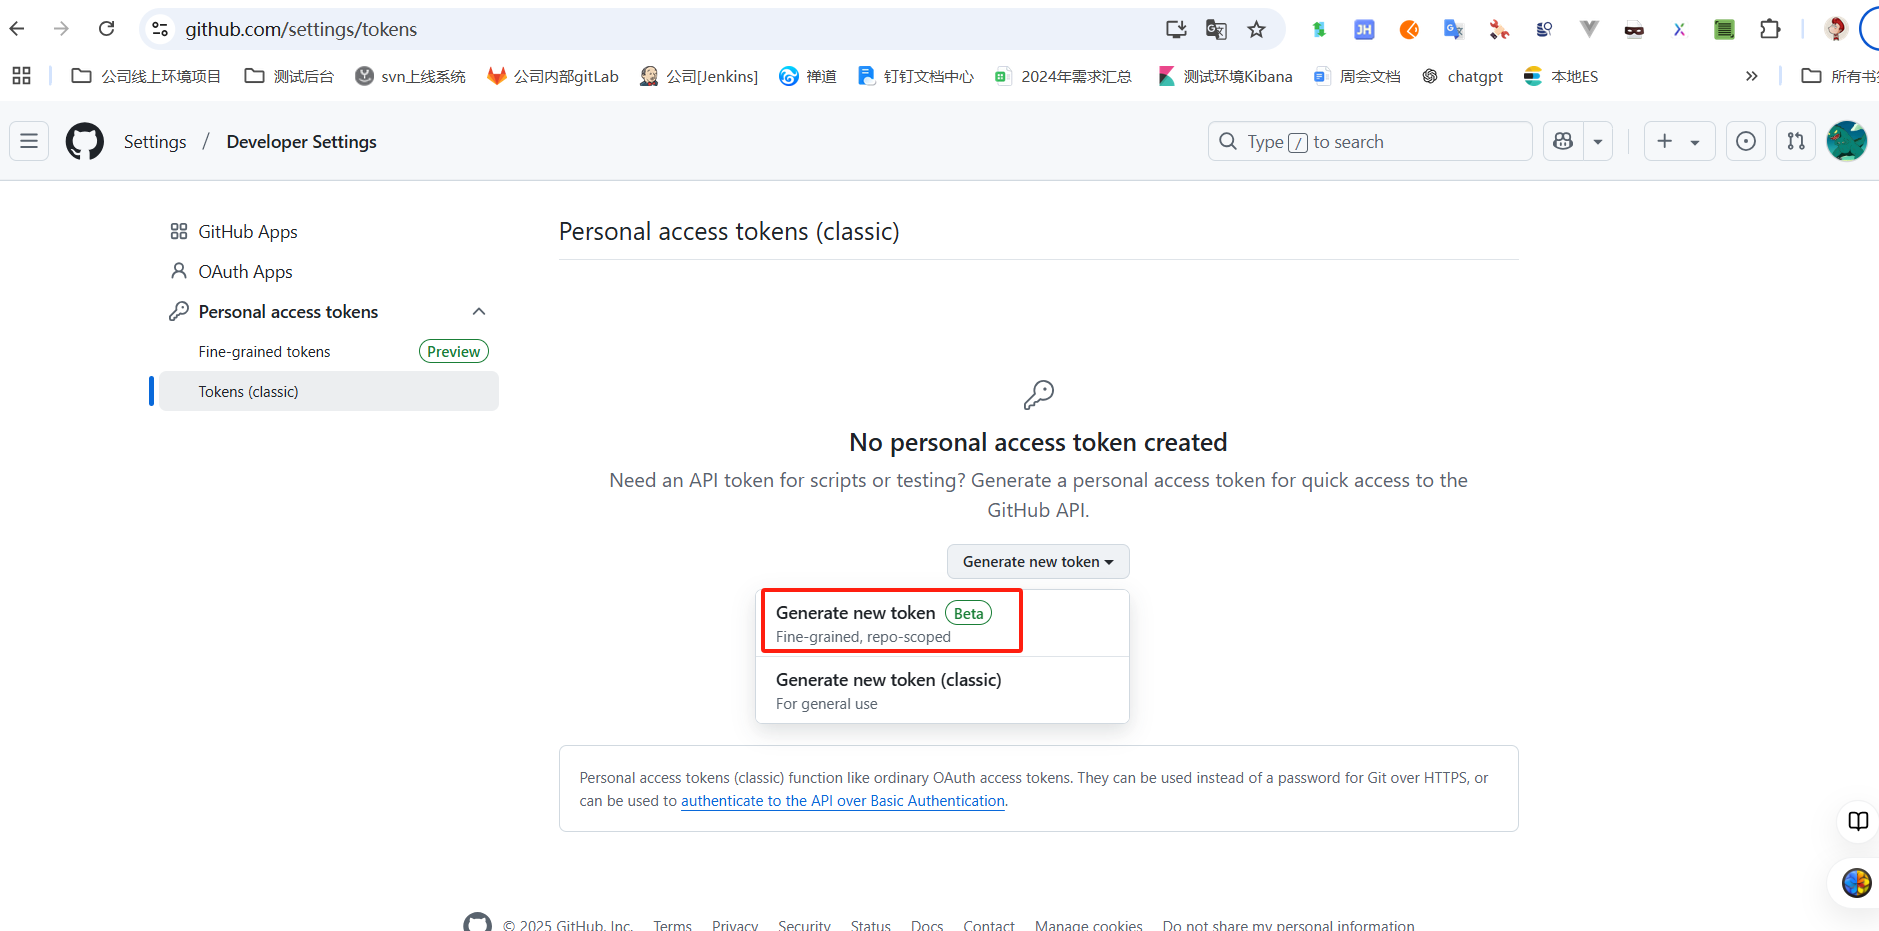
Task: Choose Generate new token (classic) option
Action: click(x=942, y=690)
